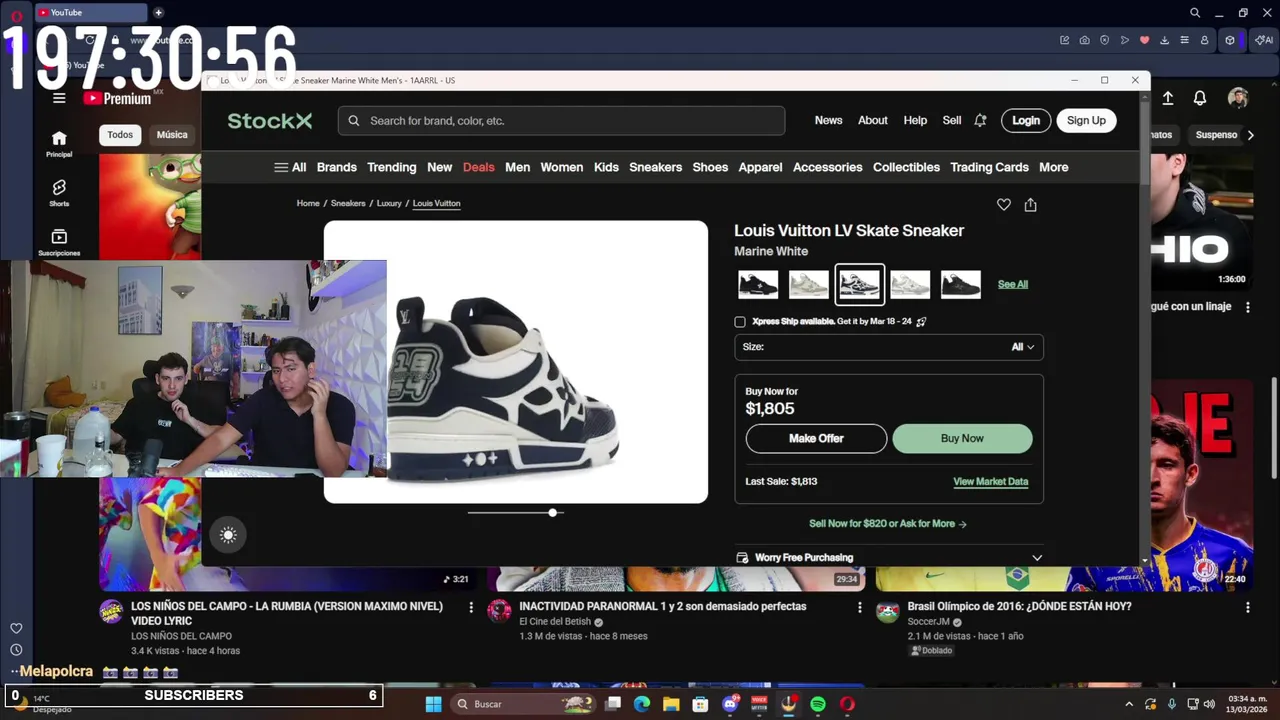Image resolution: width=1280 pixels, height=720 pixels.
Task: Open Opera snapshot camera icon
Action: click(1085, 40)
